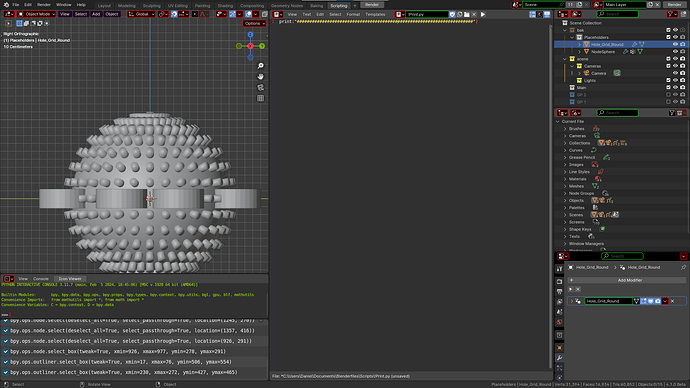Open the Object Mode dropdown
The image size is (690, 388).
click(36, 14)
